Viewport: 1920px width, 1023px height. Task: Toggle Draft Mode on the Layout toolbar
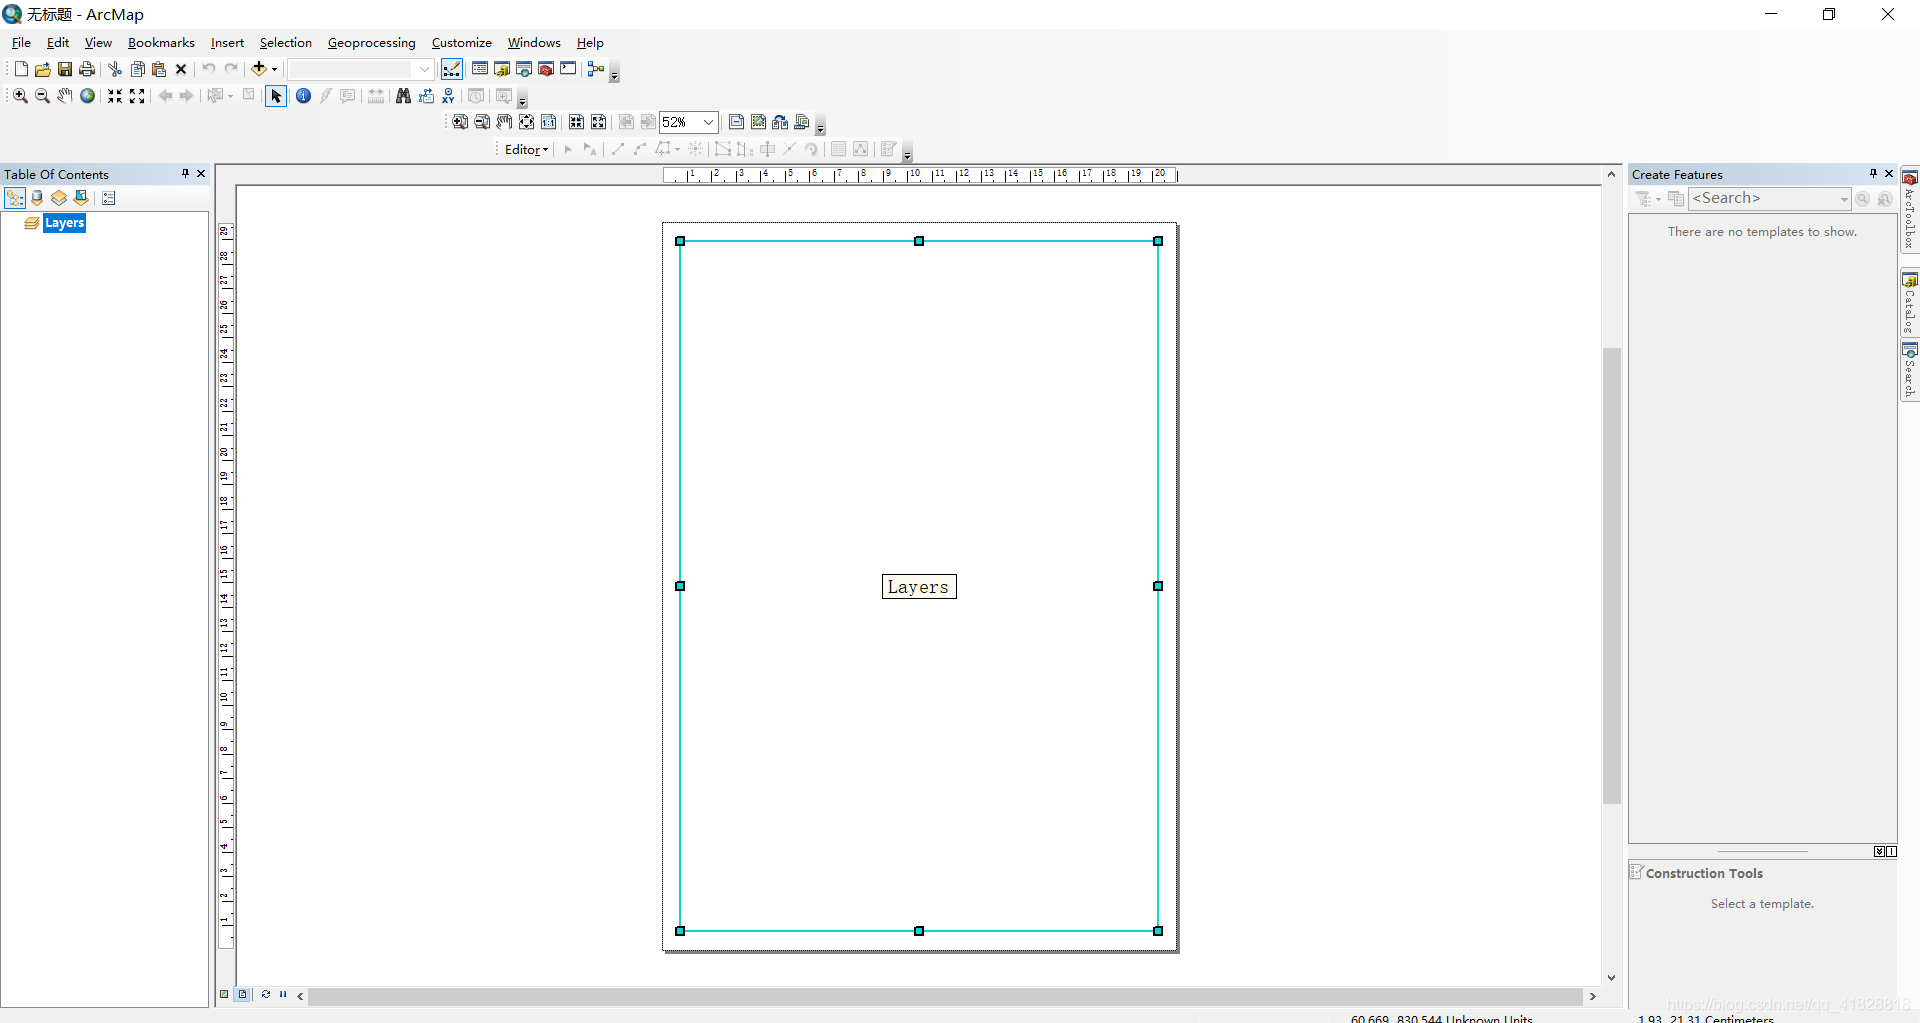tap(736, 122)
